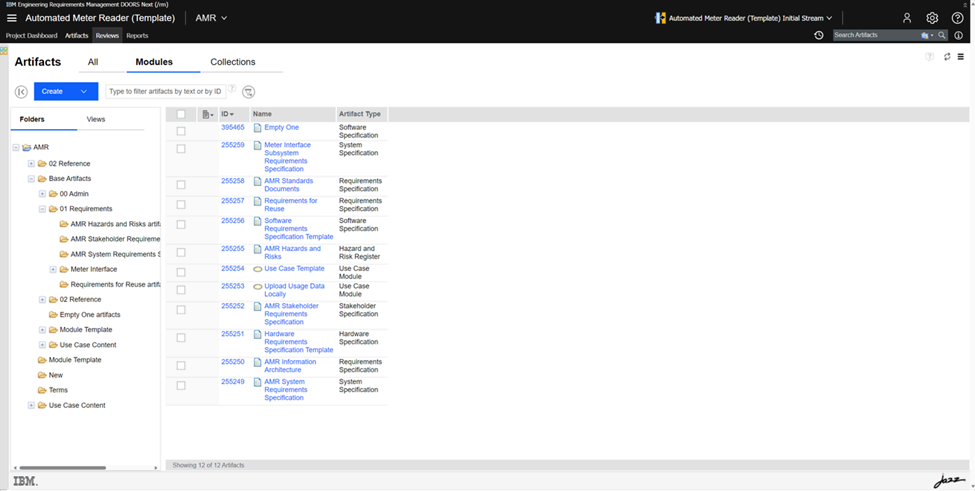Click the search magnifier icon
Viewport: 975px width, 491px height.
pyautogui.click(x=942, y=35)
